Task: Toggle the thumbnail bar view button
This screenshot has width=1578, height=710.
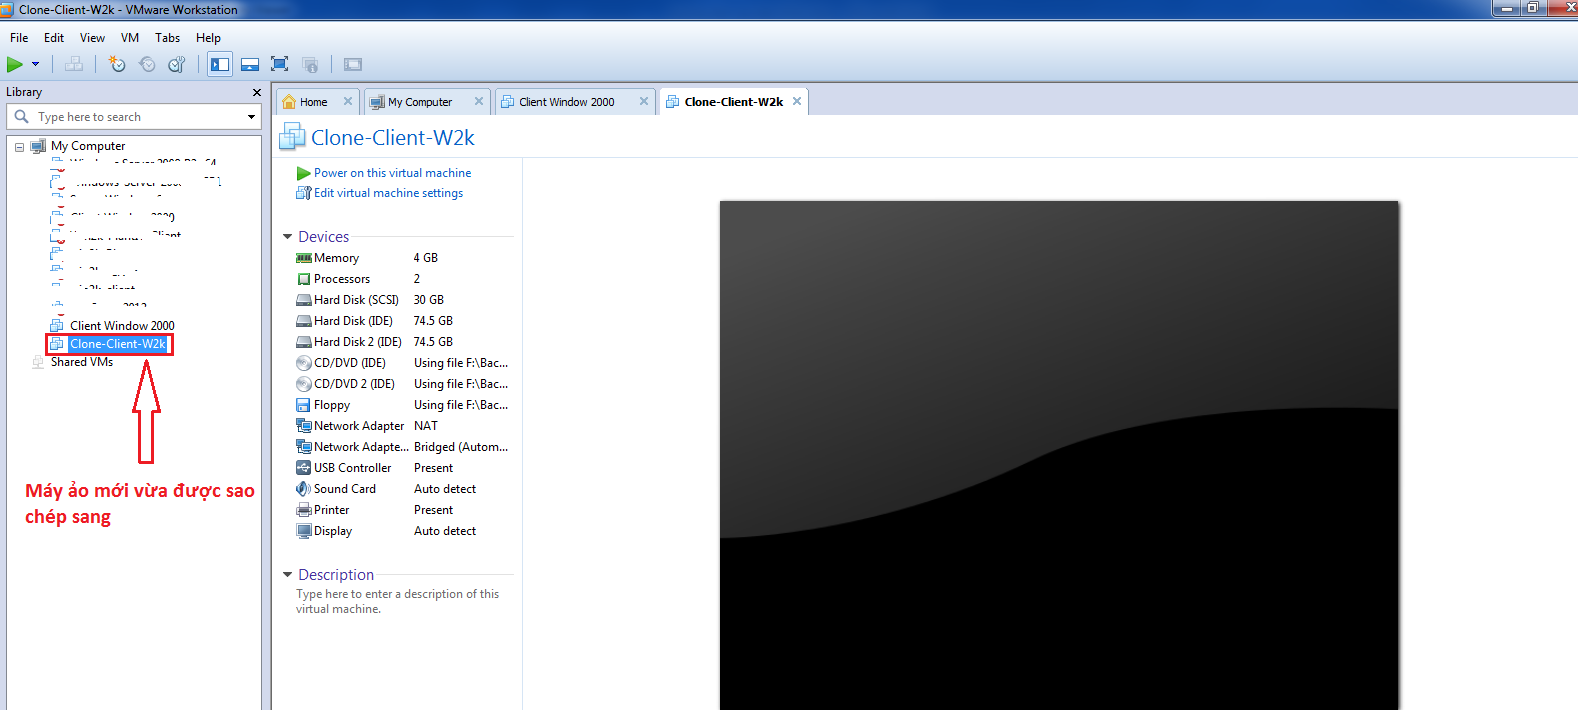Action: (x=250, y=65)
